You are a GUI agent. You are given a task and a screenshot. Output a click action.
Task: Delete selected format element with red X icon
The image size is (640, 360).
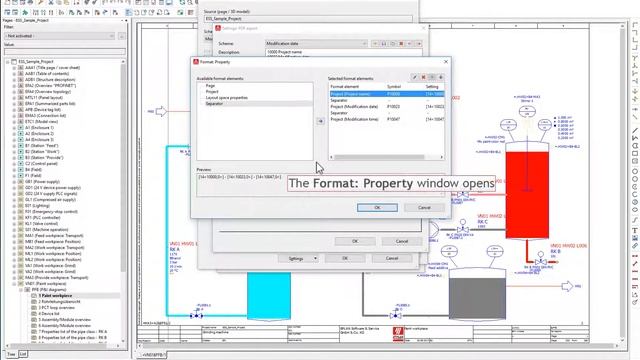[423, 77]
